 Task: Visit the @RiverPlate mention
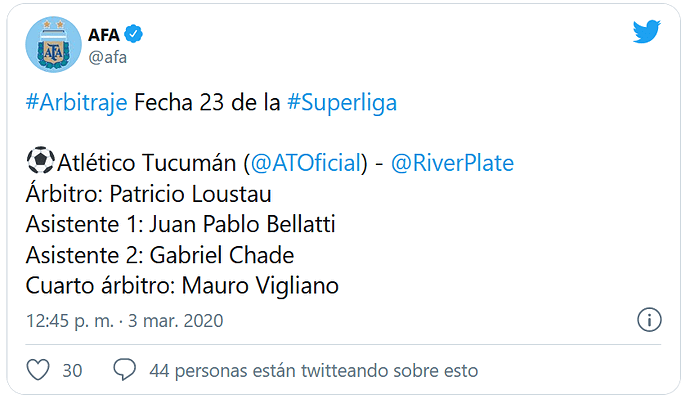452,163
